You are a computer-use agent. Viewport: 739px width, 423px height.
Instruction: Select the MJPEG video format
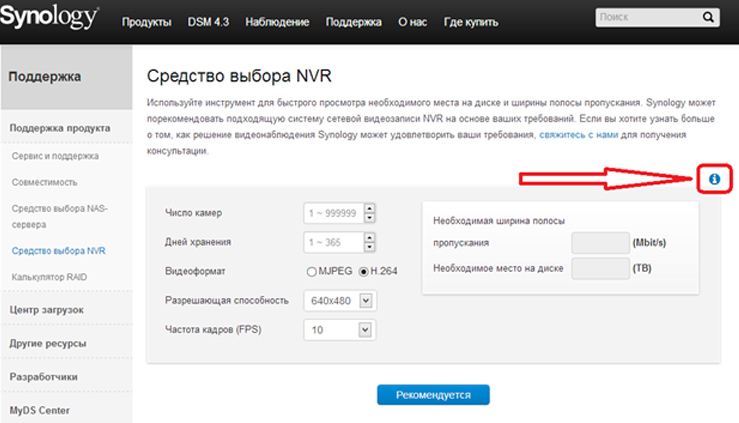[311, 272]
